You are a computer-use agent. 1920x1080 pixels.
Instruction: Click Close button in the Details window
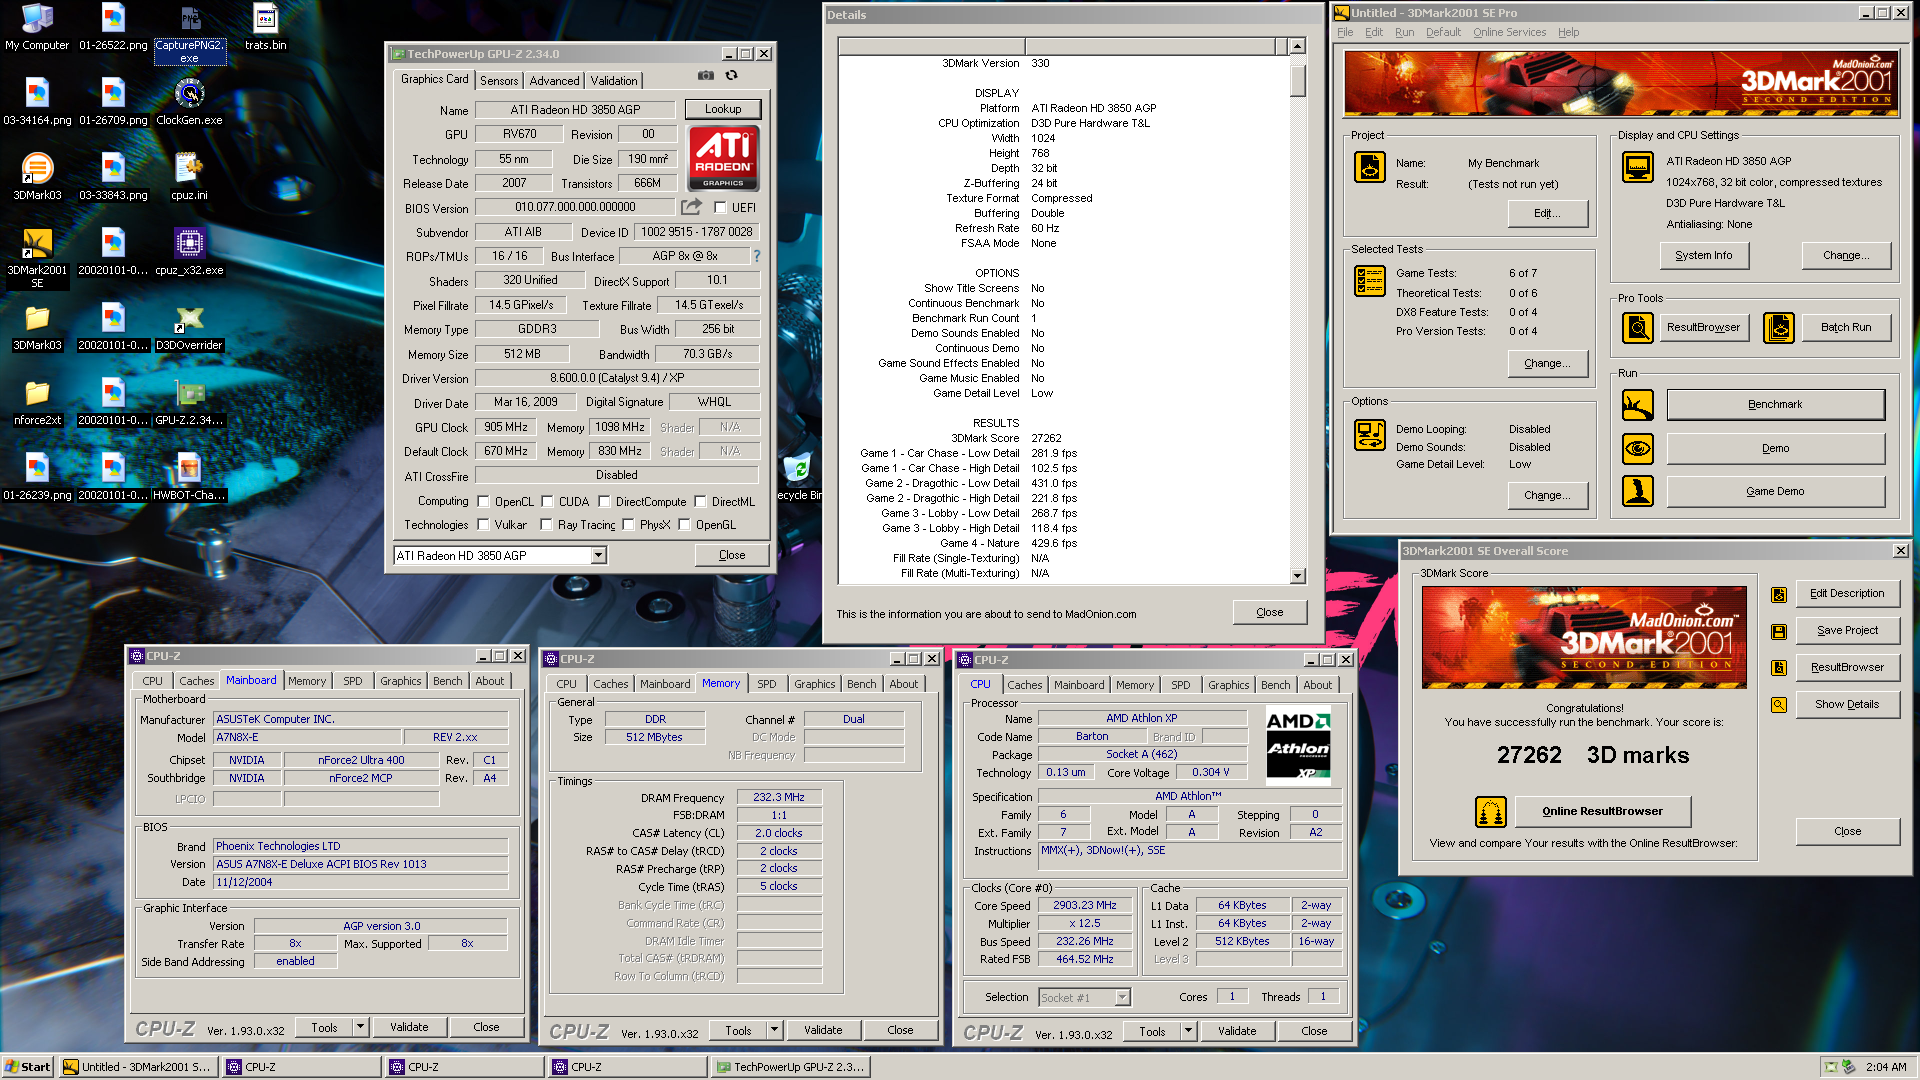(x=1269, y=612)
